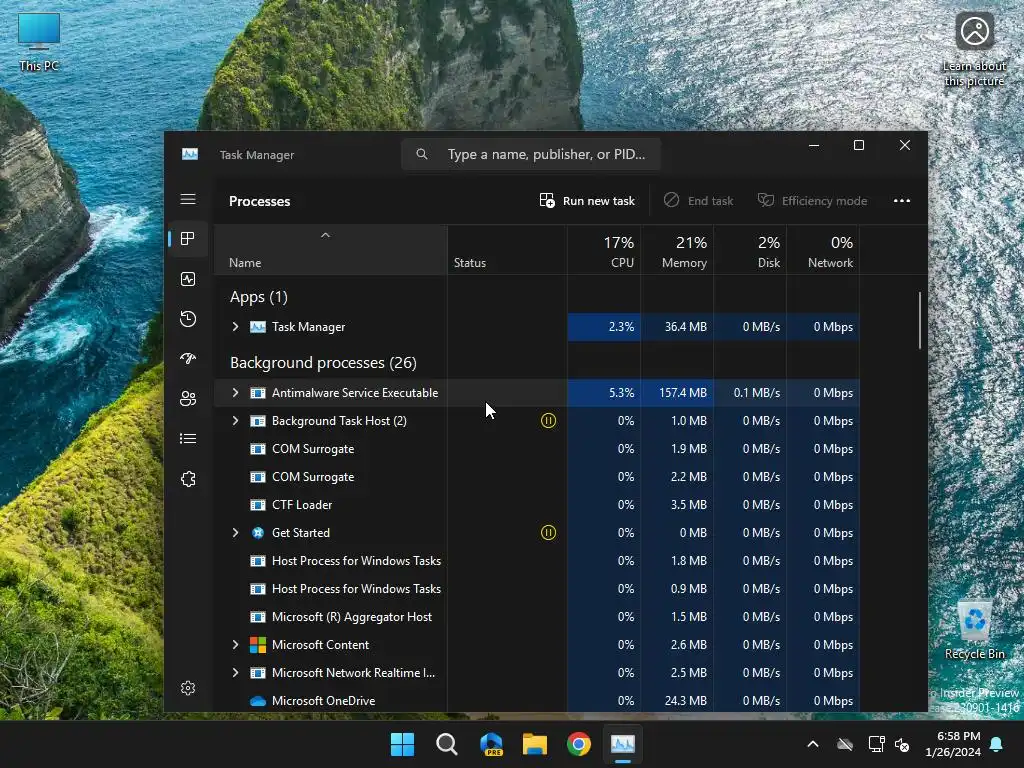Sort processes by Name column

pos(330,250)
